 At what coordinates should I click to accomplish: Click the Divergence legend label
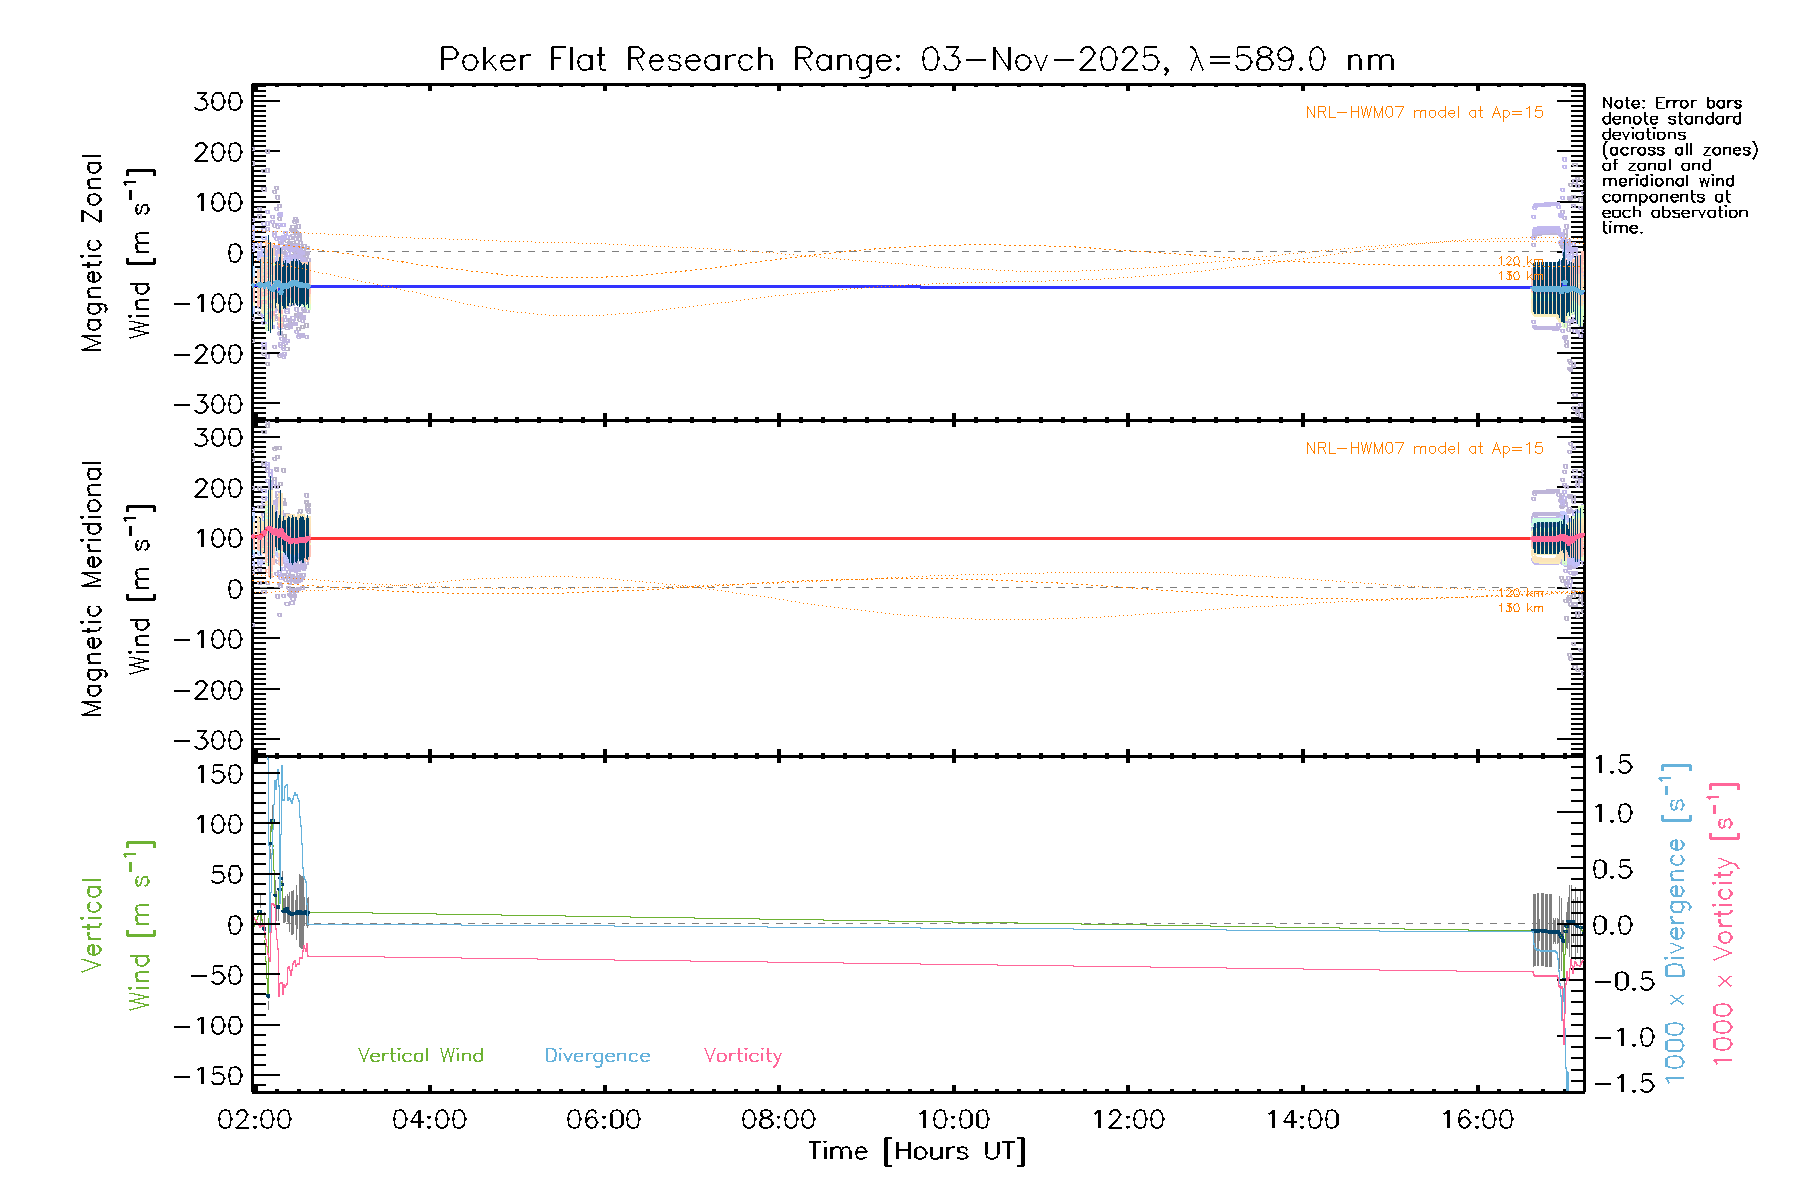click(597, 1056)
